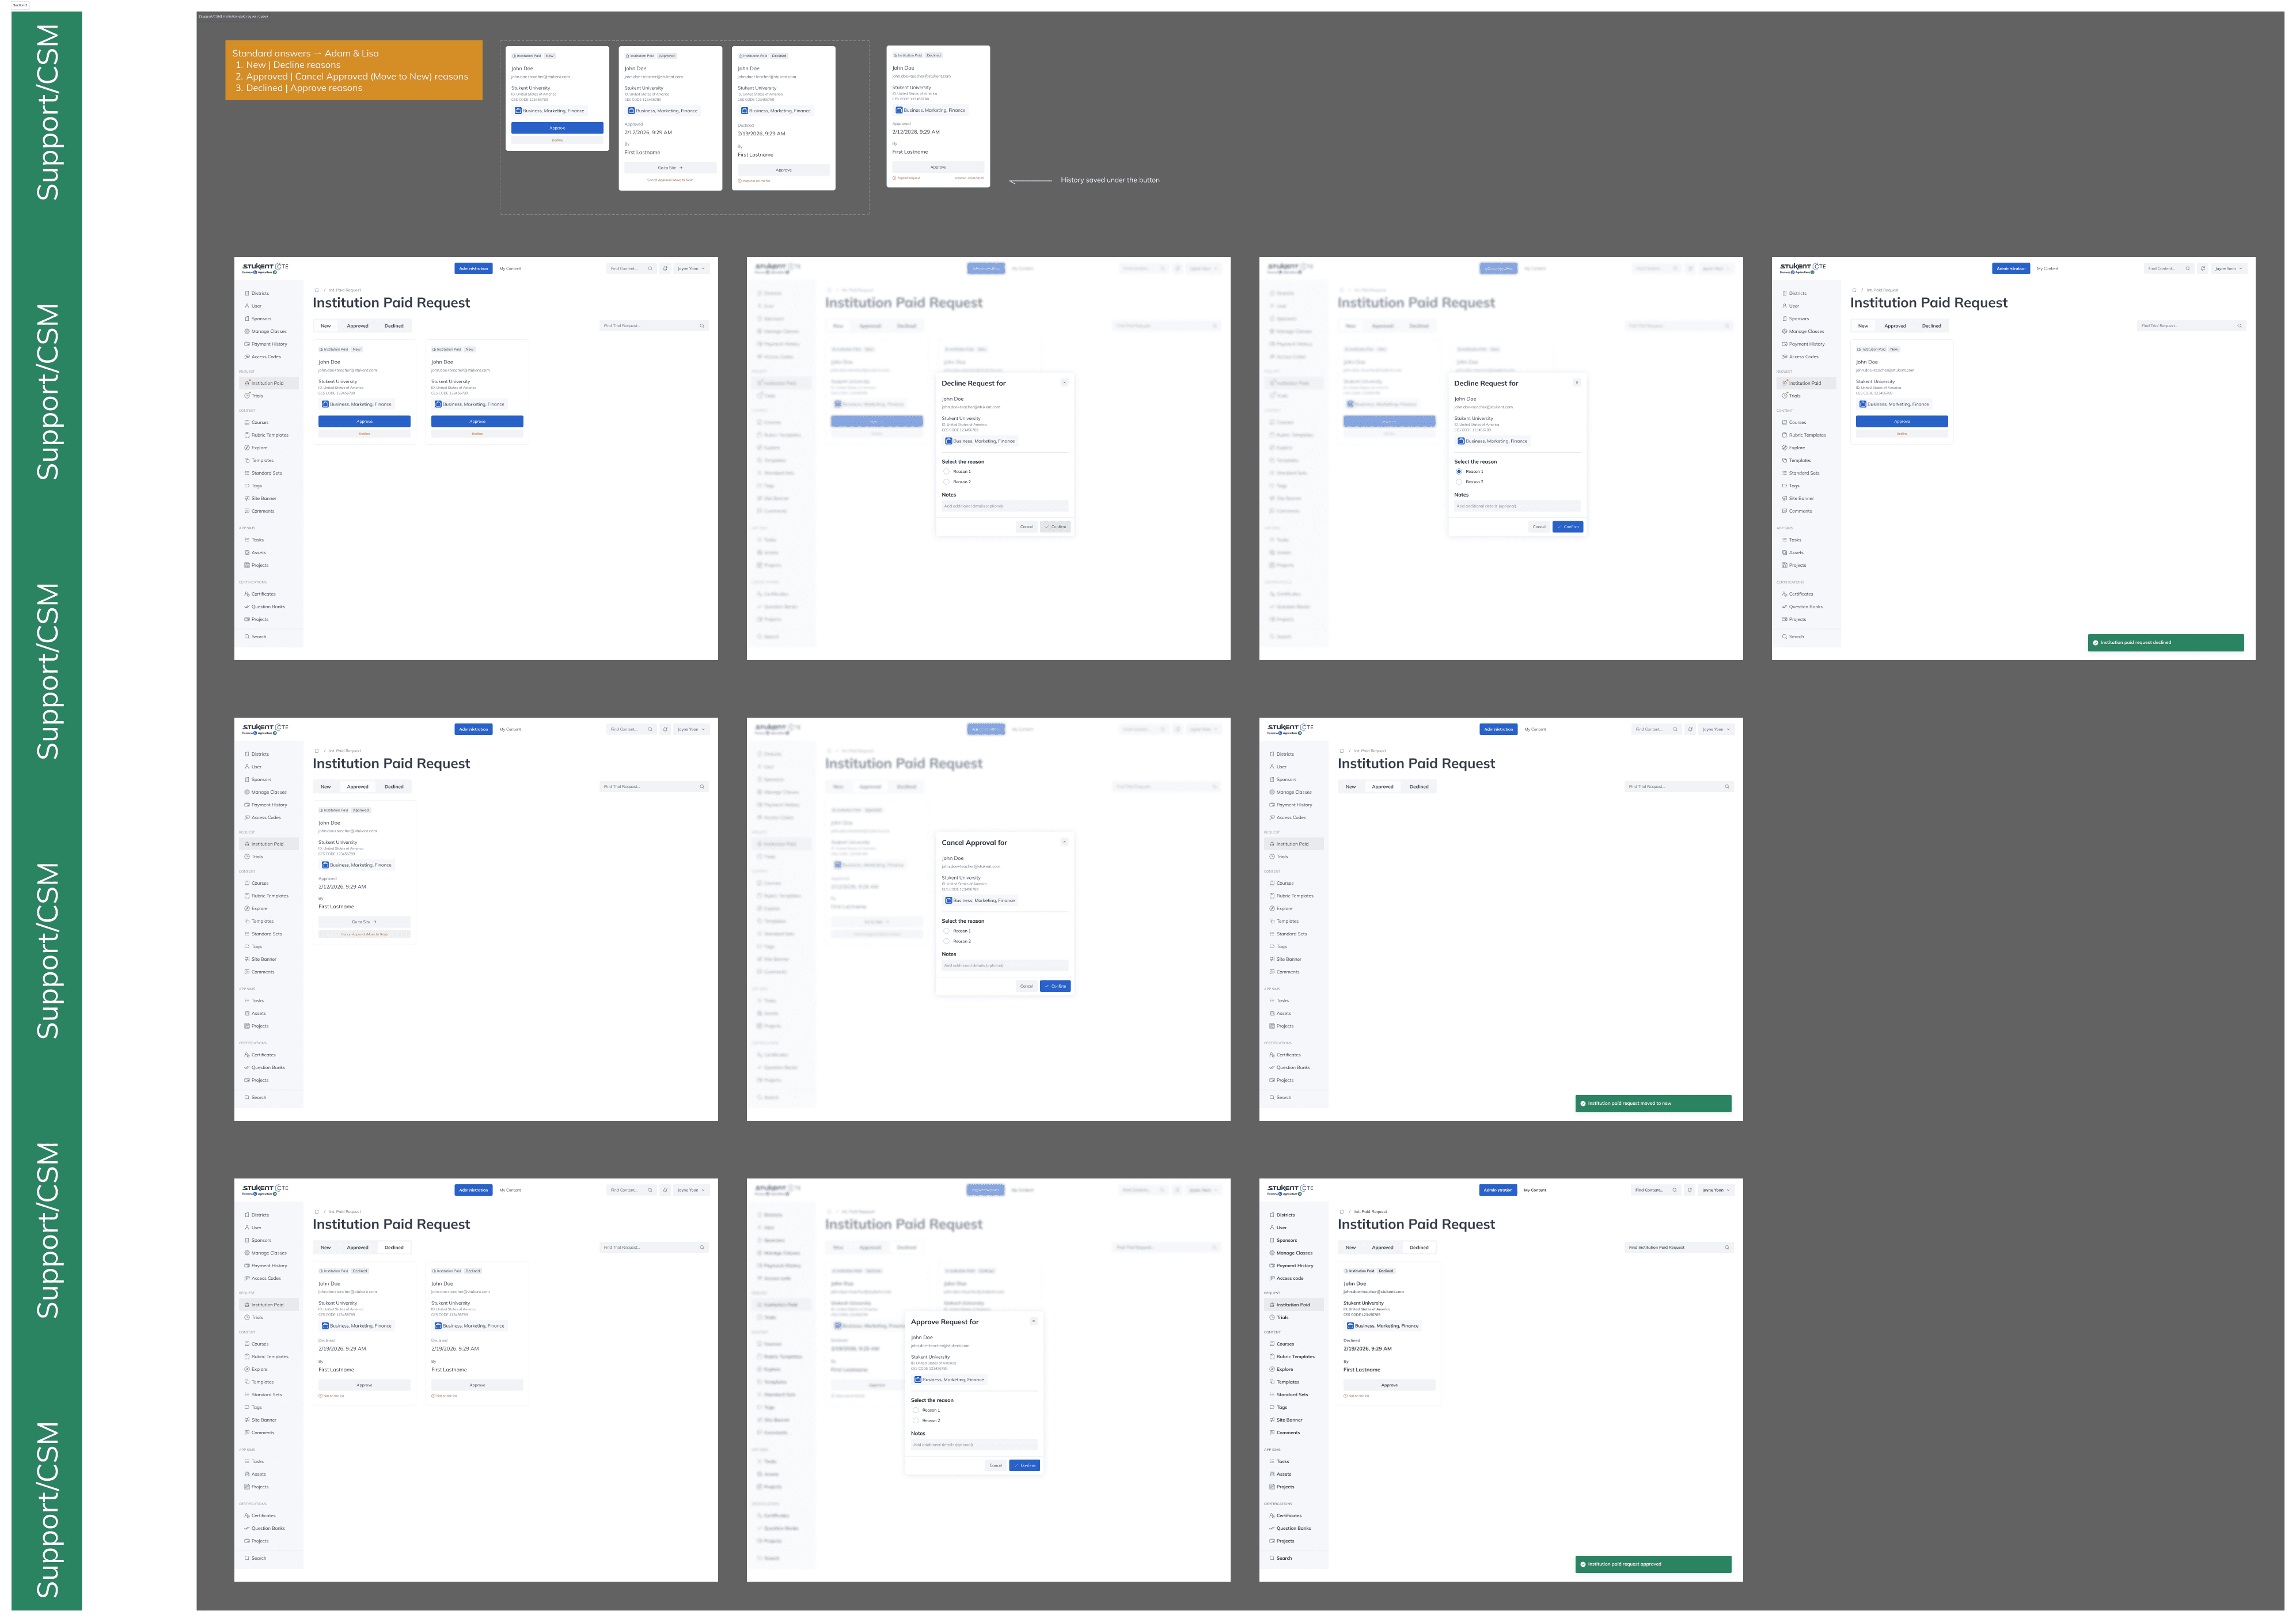Click Approve on the card showing 'Expired request'

click(938, 167)
